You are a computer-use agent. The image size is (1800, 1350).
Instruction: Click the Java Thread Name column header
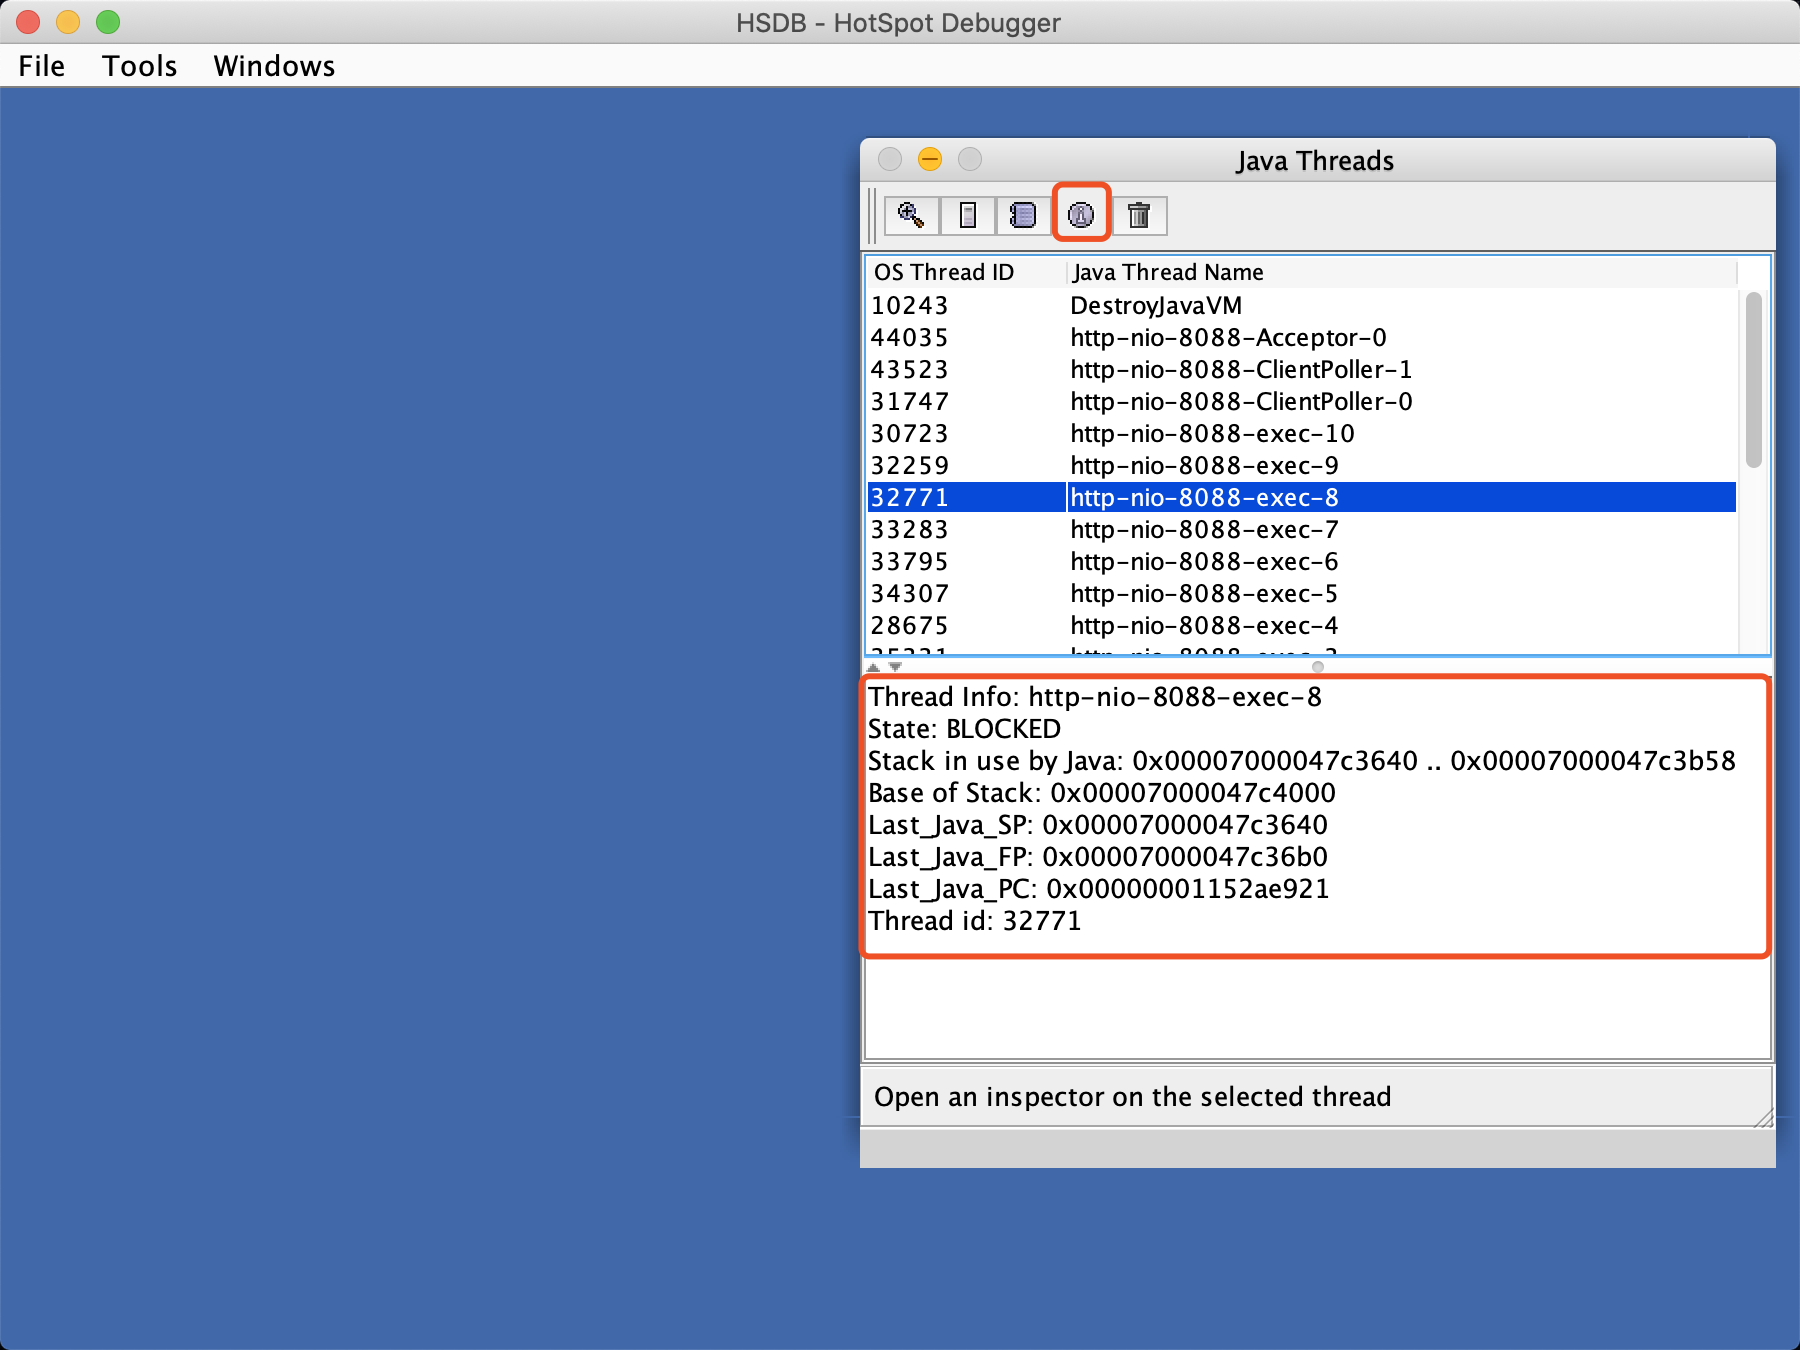pos(1402,272)
